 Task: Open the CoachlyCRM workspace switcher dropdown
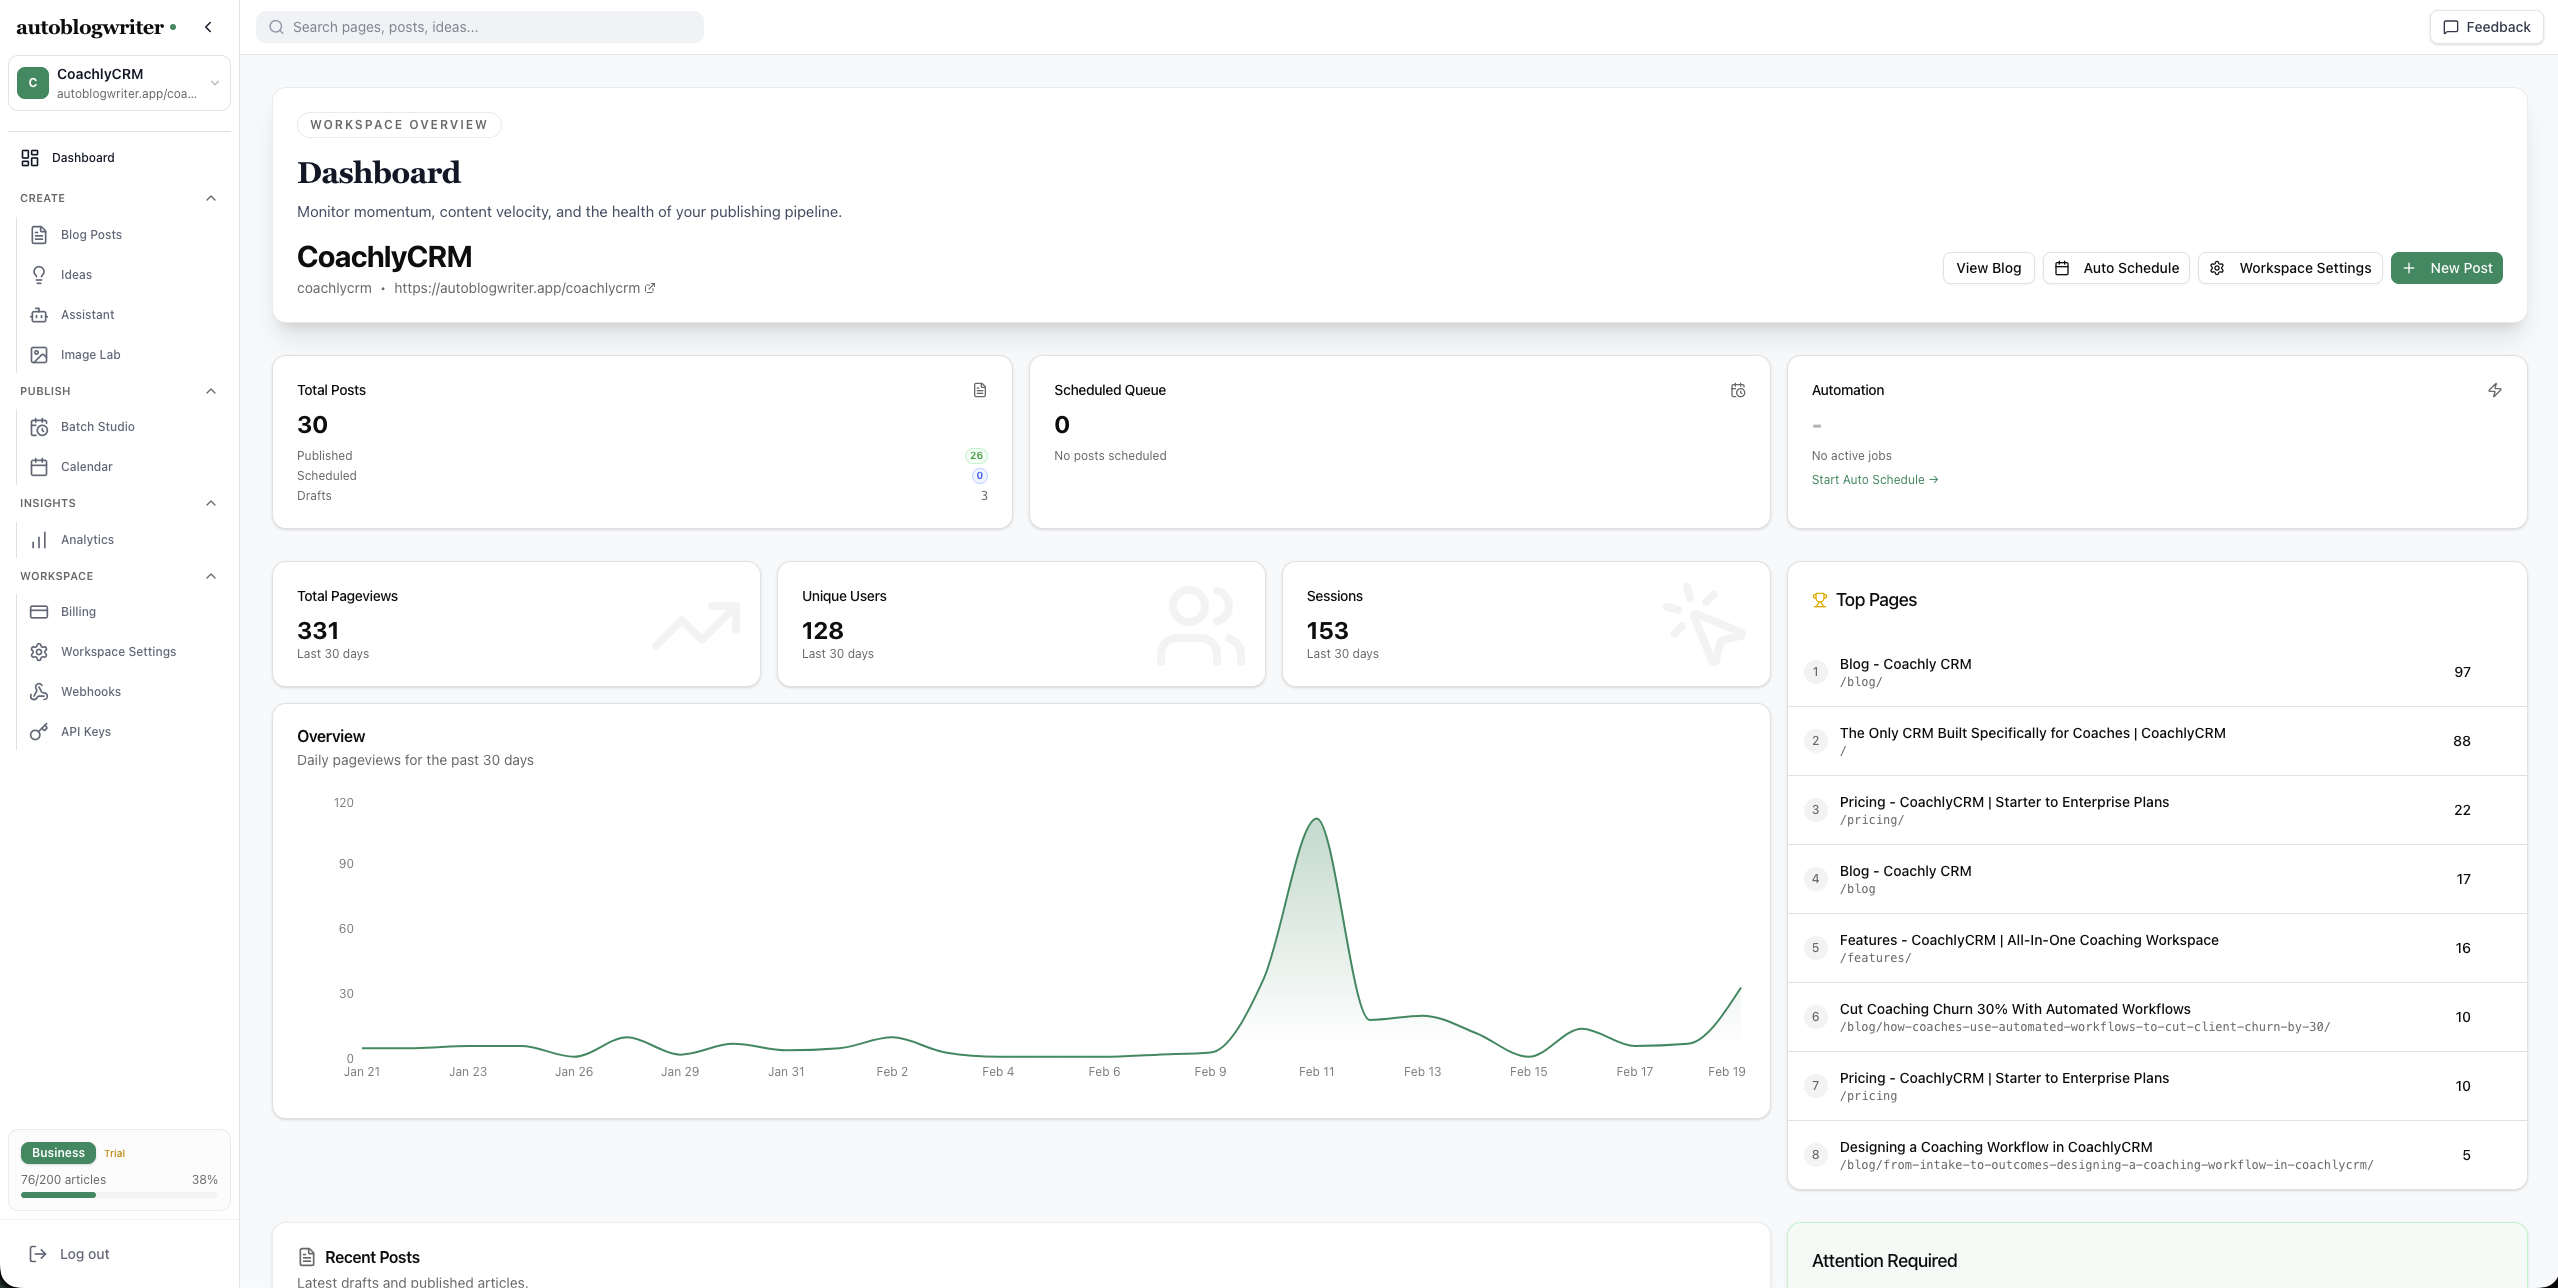[214, 83]
